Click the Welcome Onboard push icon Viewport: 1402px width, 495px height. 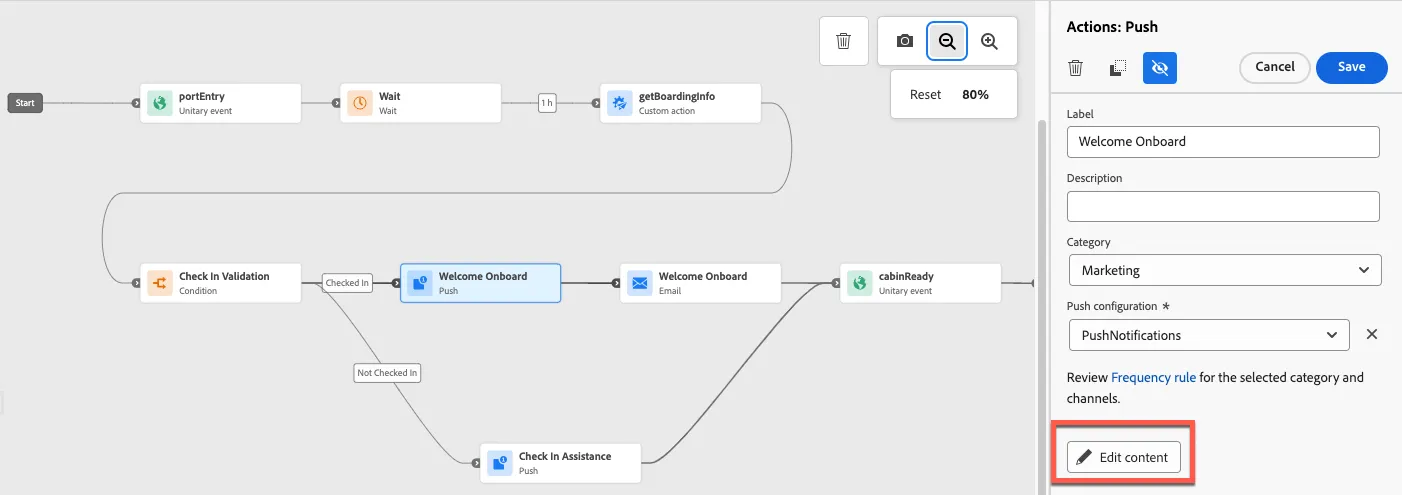[x=419, y=283]
